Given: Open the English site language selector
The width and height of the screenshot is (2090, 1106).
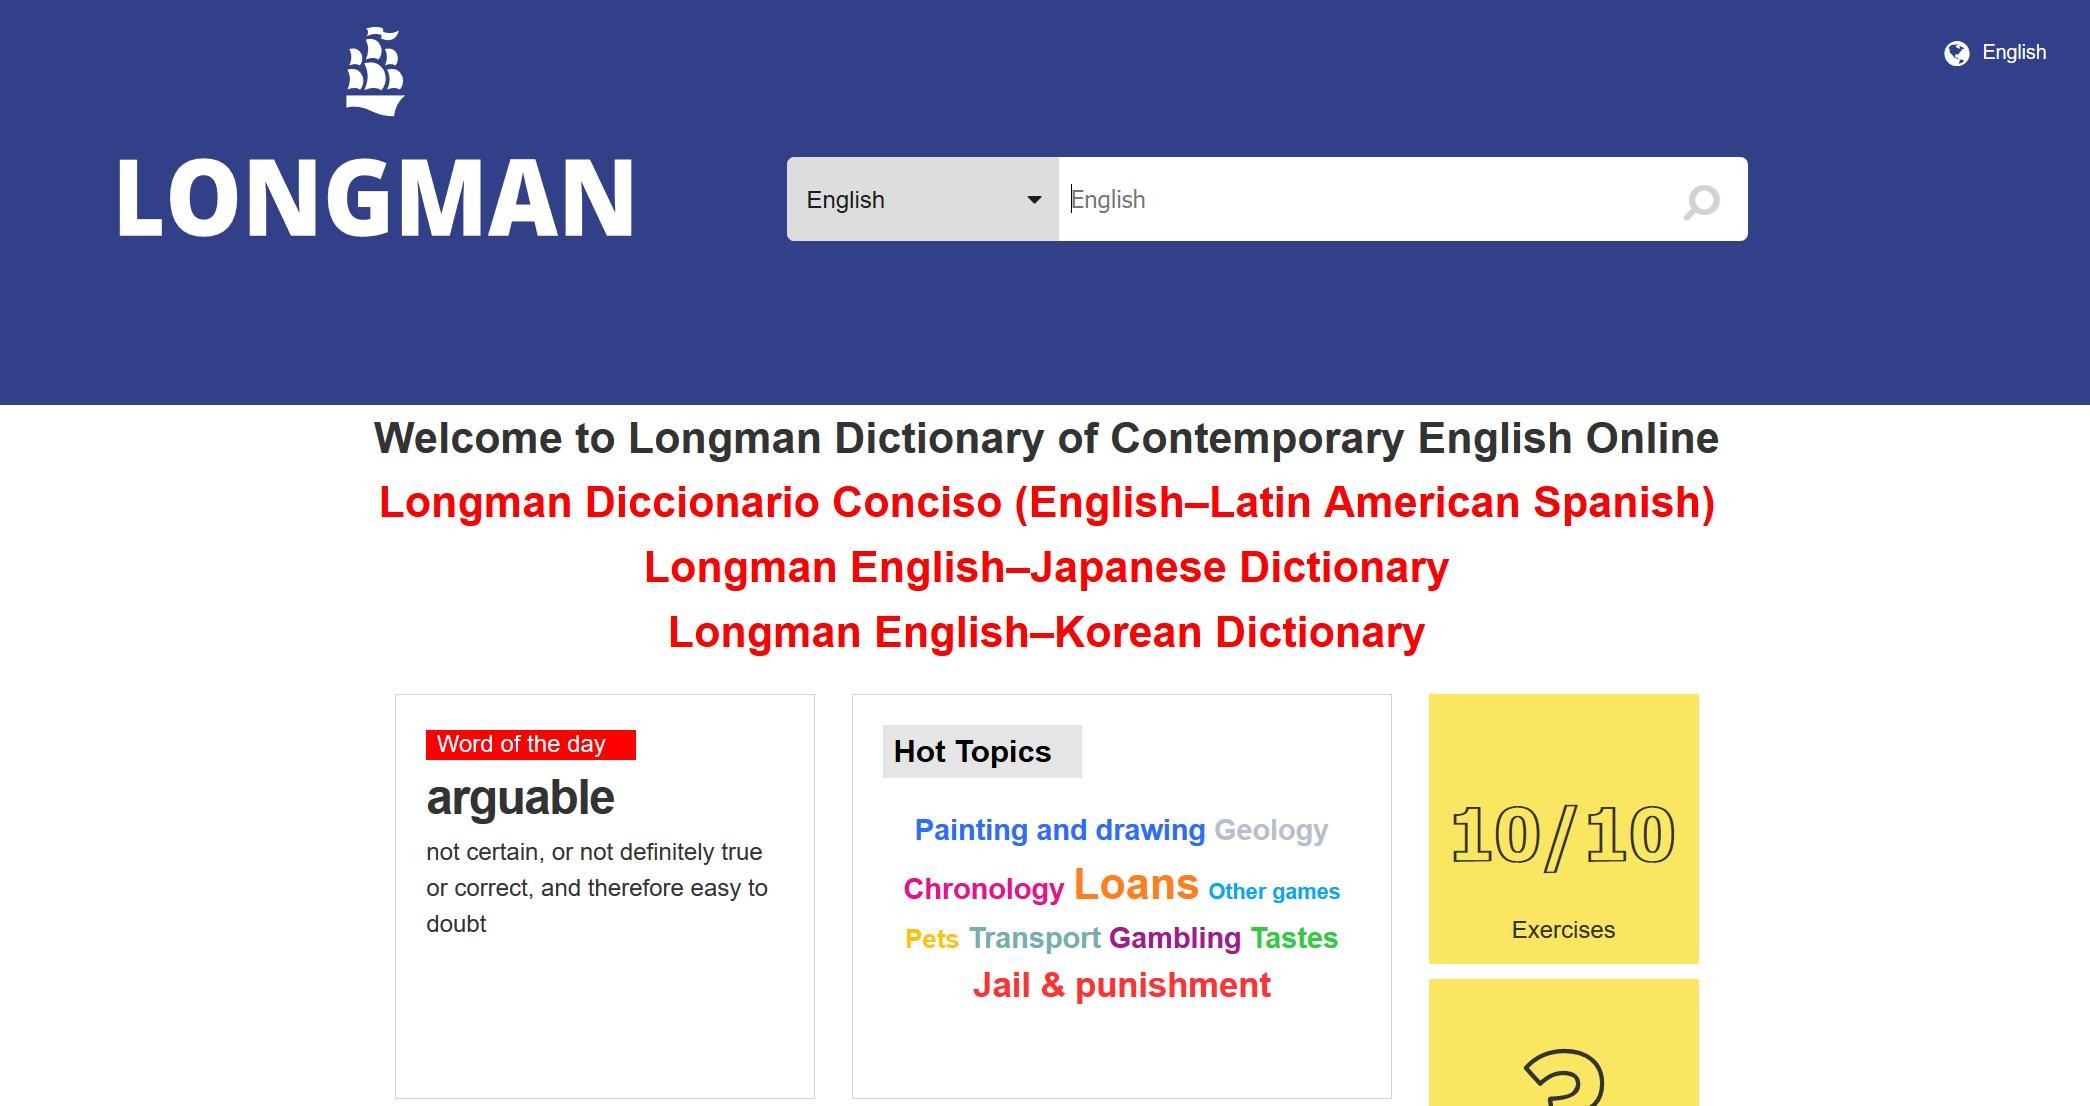Looking at the screenshot, I should [2013, 53].
